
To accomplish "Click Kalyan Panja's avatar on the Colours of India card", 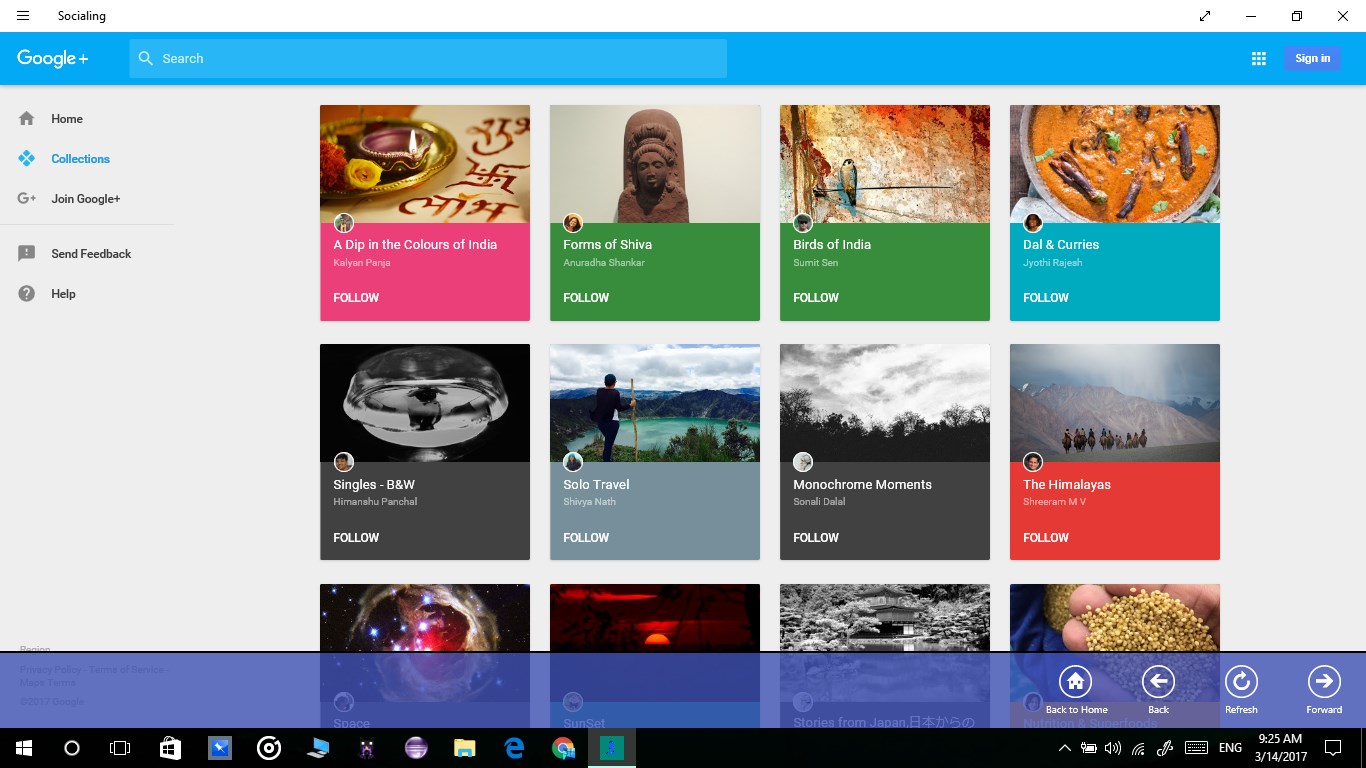I will tap(343, 223).
